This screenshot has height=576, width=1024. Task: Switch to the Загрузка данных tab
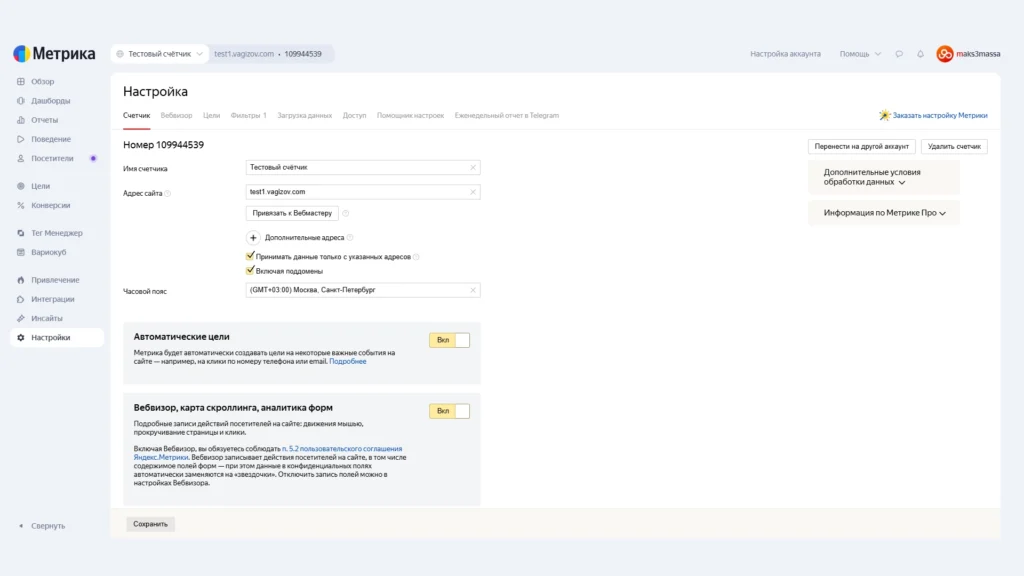[304, 116]
